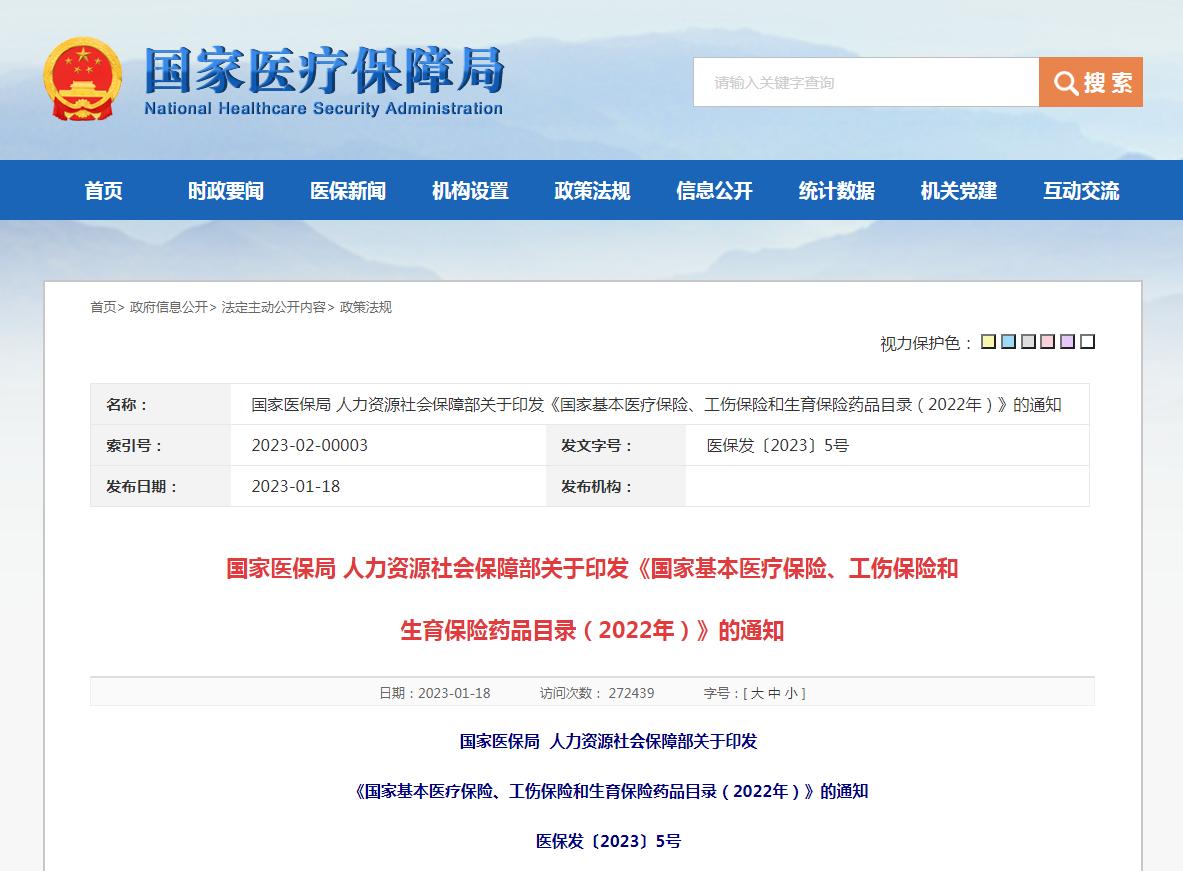Image resolution: width=1183 pixels, height=871 pixels.
Task: Select the pink eye-protection color swatch
Action: tap(1046, 342)
